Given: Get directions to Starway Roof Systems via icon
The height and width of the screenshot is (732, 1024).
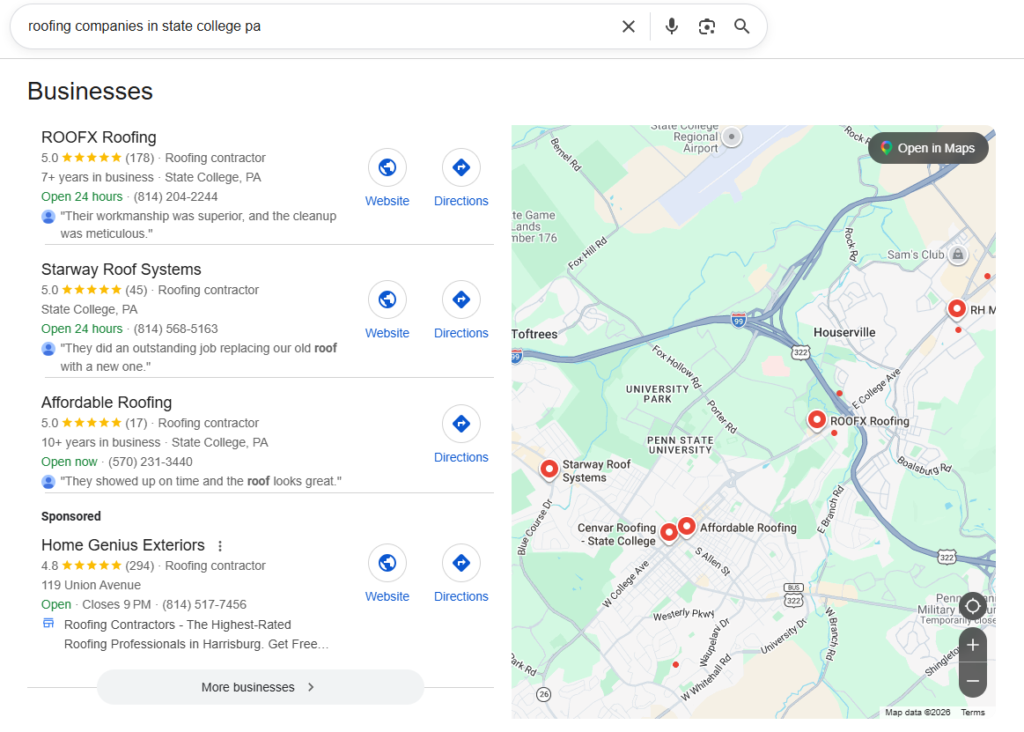Looking at the screenshot, I should [x=461, y=299].
